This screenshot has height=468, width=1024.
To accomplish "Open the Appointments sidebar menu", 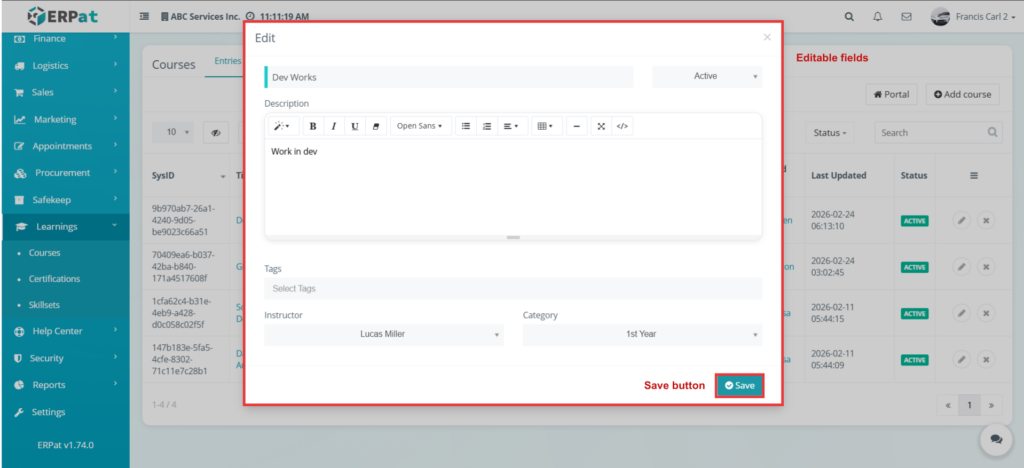I will [x=65, y=146].
